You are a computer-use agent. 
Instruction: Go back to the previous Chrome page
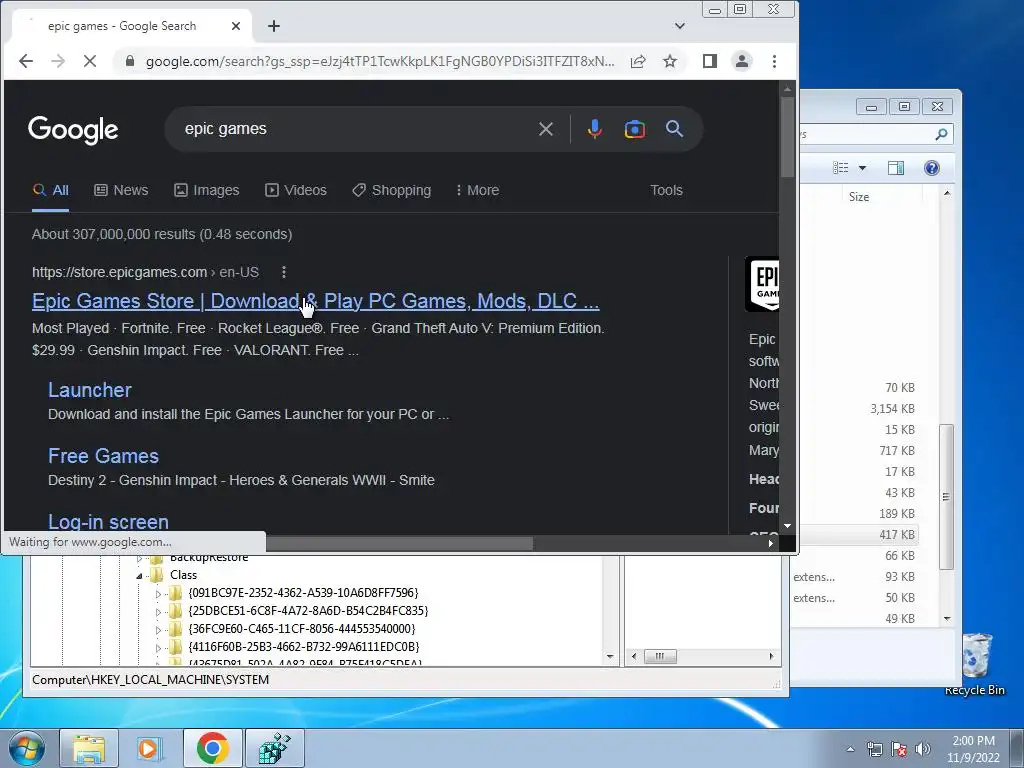pyautogui.click(x=25, y=61)
